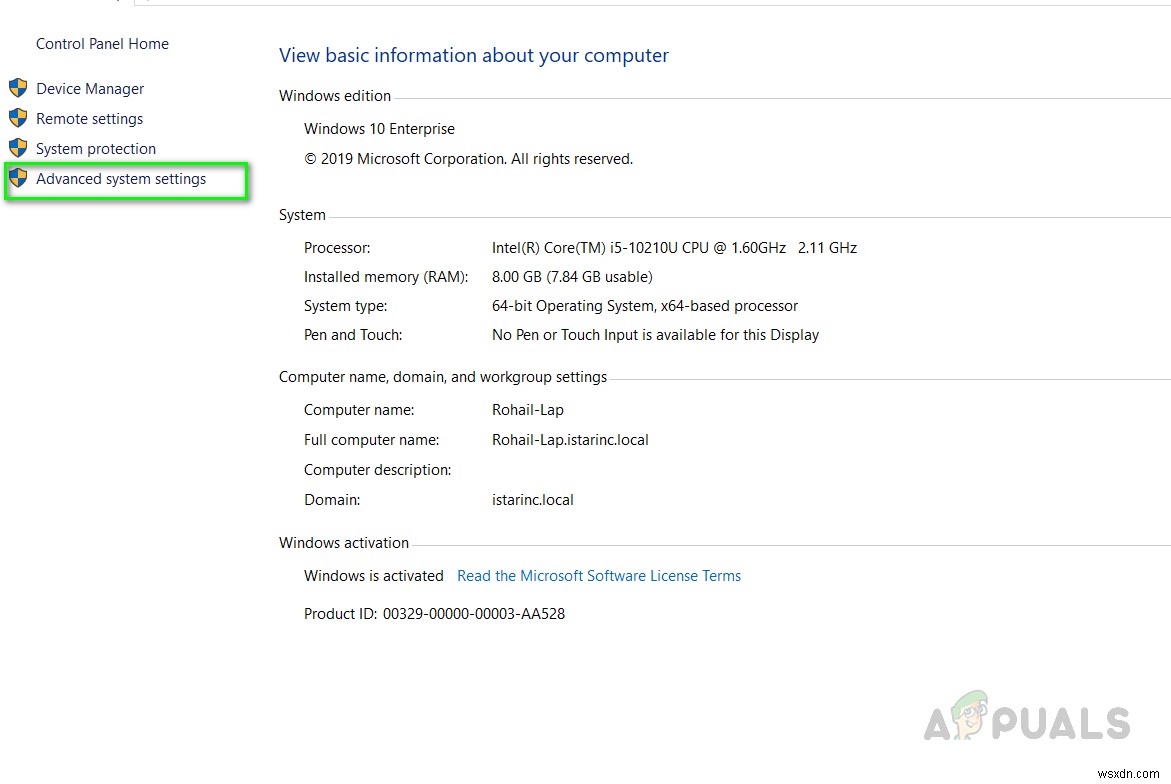This screenshot has width=1171, height=784.
Task: Click the '© 2019 Microsoft Corporation' copyright line
Action: [x=468, y=159]
